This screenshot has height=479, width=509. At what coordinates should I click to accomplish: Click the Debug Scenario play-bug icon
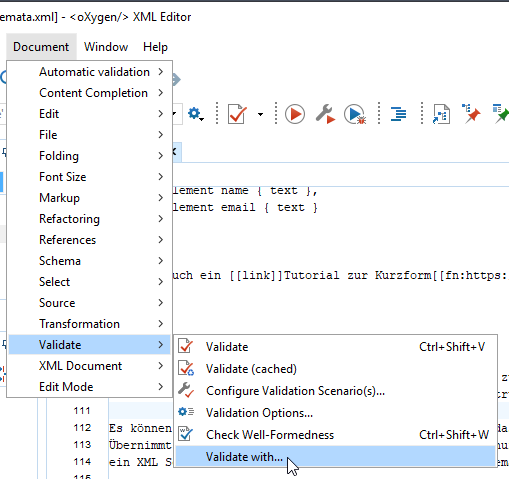tap(355, 114)
